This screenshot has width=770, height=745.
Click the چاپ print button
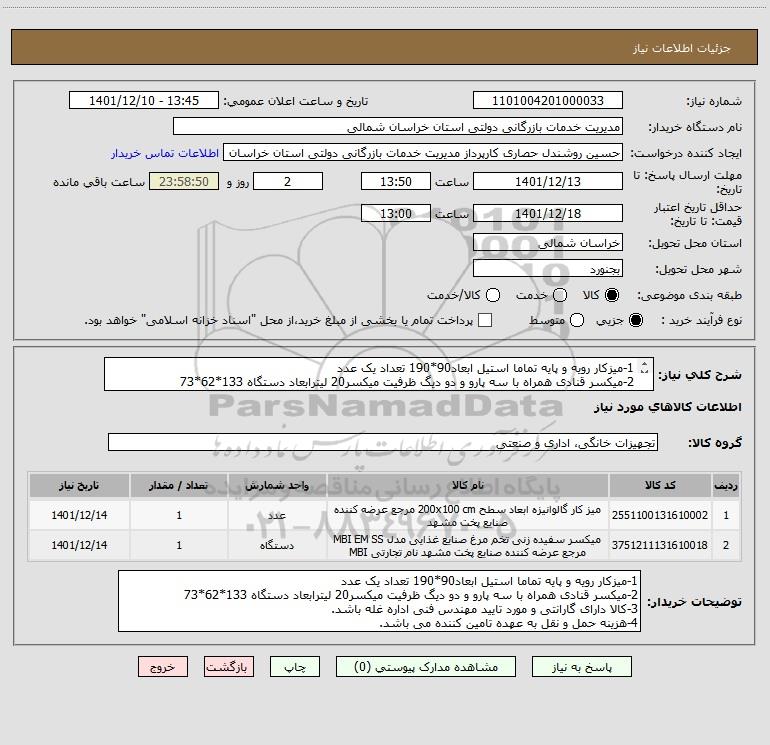(295, 667)
